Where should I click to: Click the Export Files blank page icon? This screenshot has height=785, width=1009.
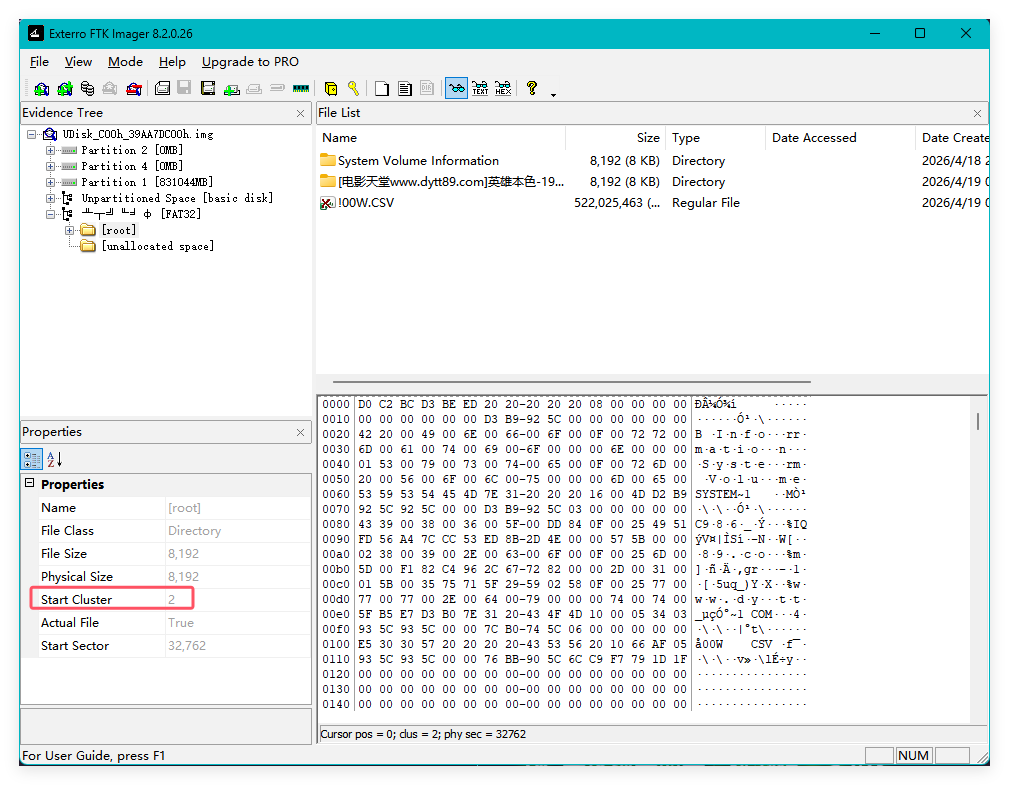[x=382, y=89]
